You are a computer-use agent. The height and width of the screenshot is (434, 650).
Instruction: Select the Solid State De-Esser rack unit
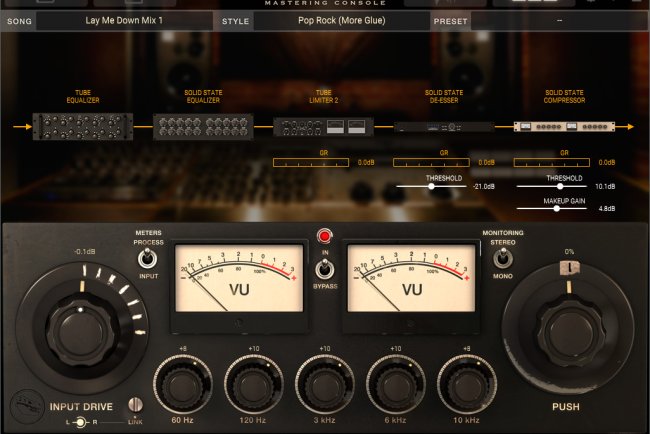coord(444,127)
